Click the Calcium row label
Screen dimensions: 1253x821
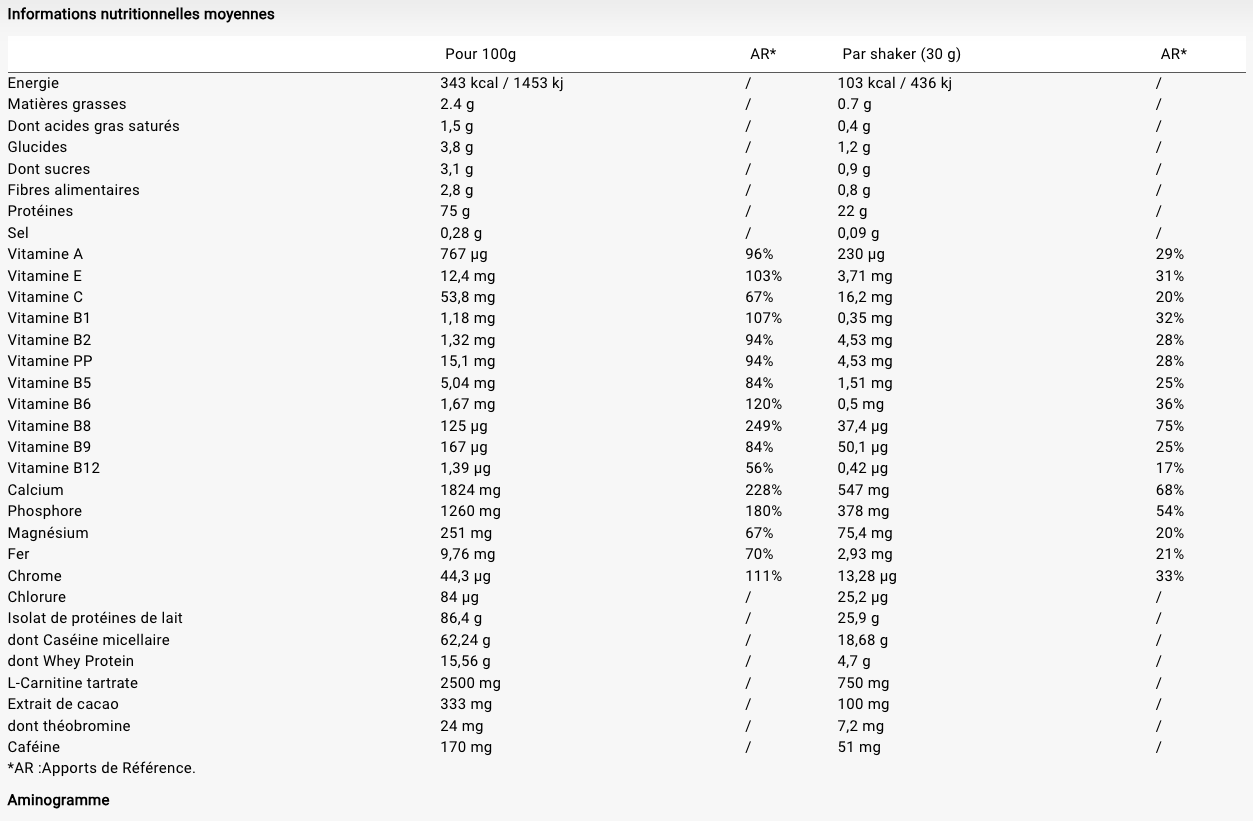tap(35, 490)
